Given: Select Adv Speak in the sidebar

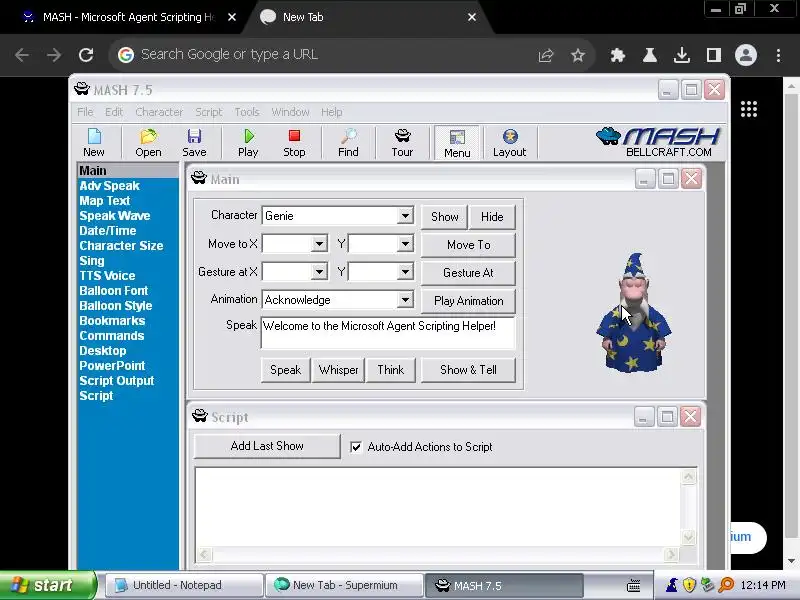Looking at the screenshot, I should (x=109, y=186).
